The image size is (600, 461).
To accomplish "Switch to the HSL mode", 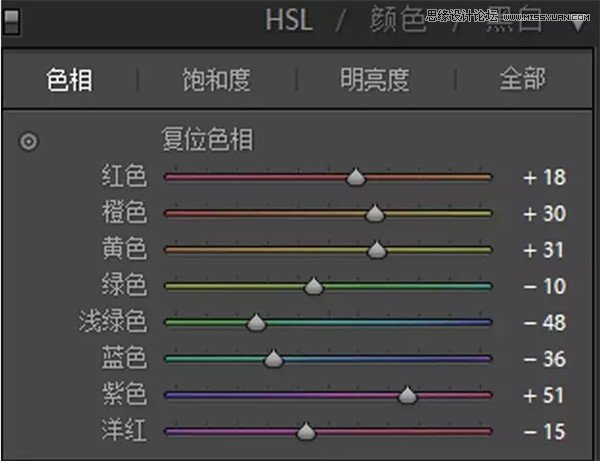I will (289, 20).
